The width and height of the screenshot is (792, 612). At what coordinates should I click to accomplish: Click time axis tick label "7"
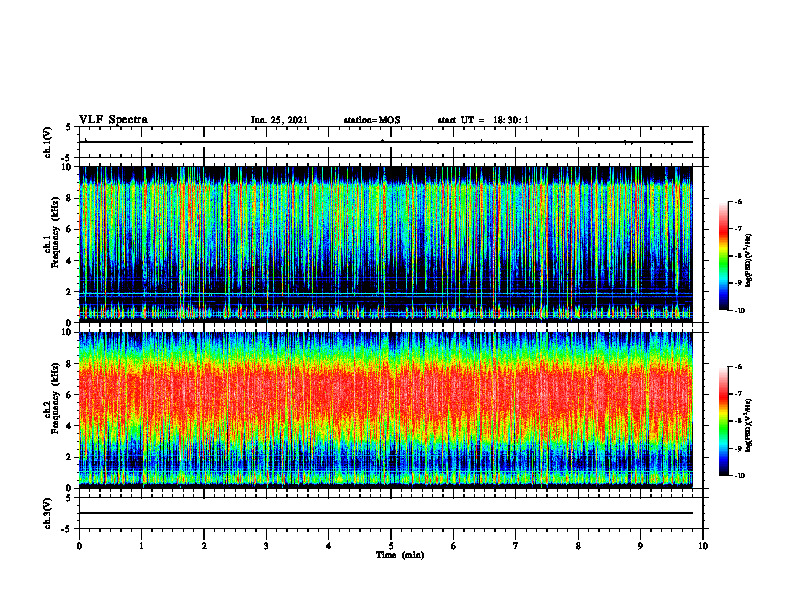(516, 546)
